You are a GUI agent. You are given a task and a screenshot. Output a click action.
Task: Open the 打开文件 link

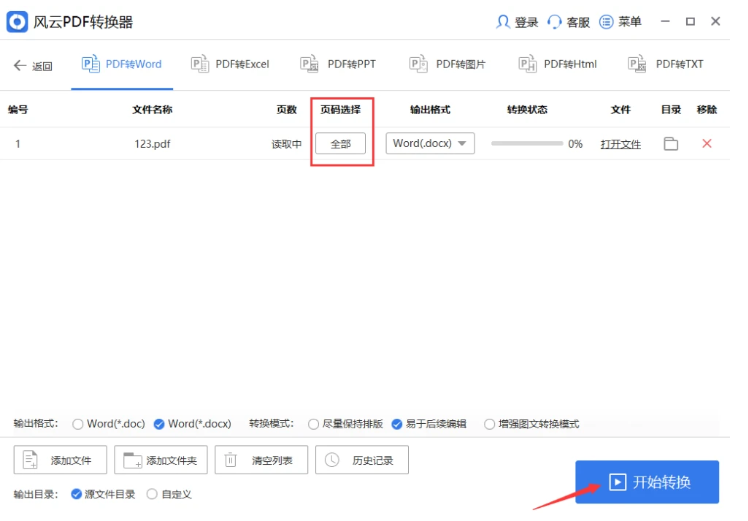point(620,144)
